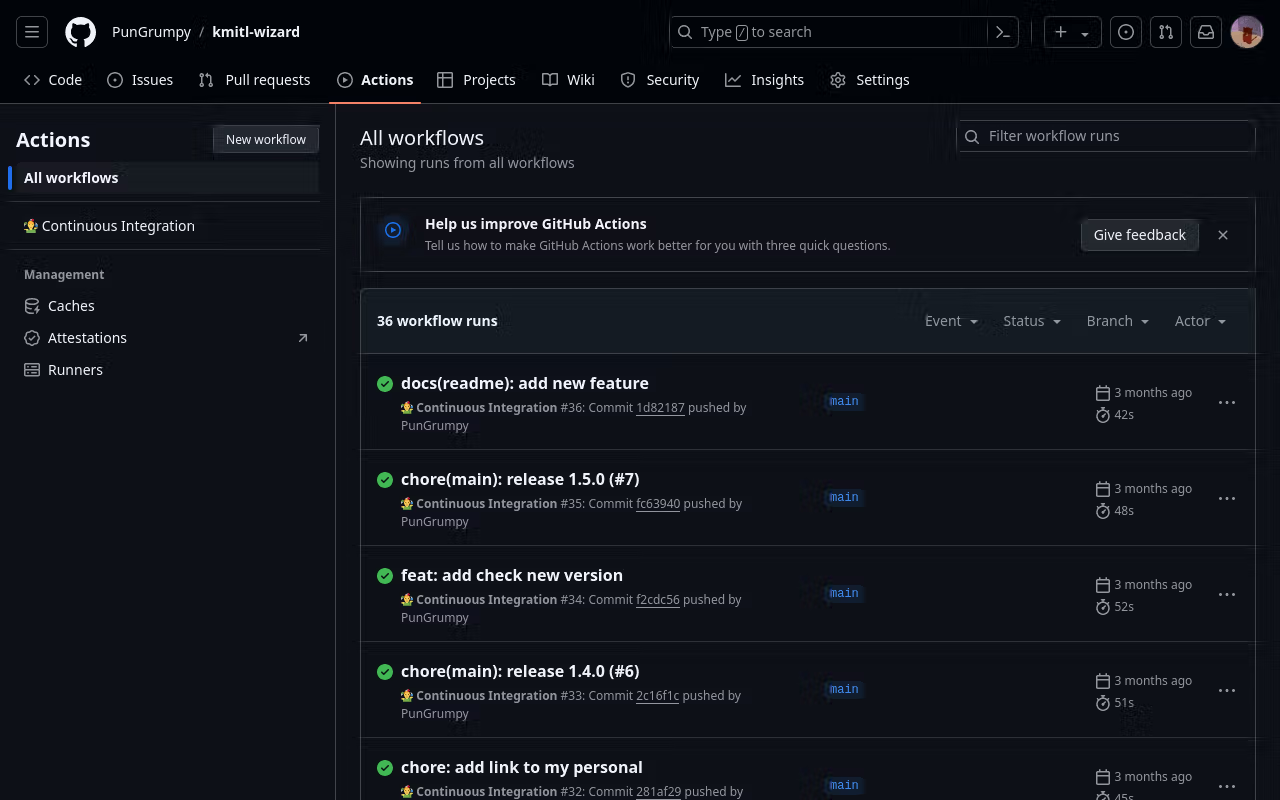Open the Actor filter dropdown
This screenshot has height=800, width=1280.
click(1200, 321)
